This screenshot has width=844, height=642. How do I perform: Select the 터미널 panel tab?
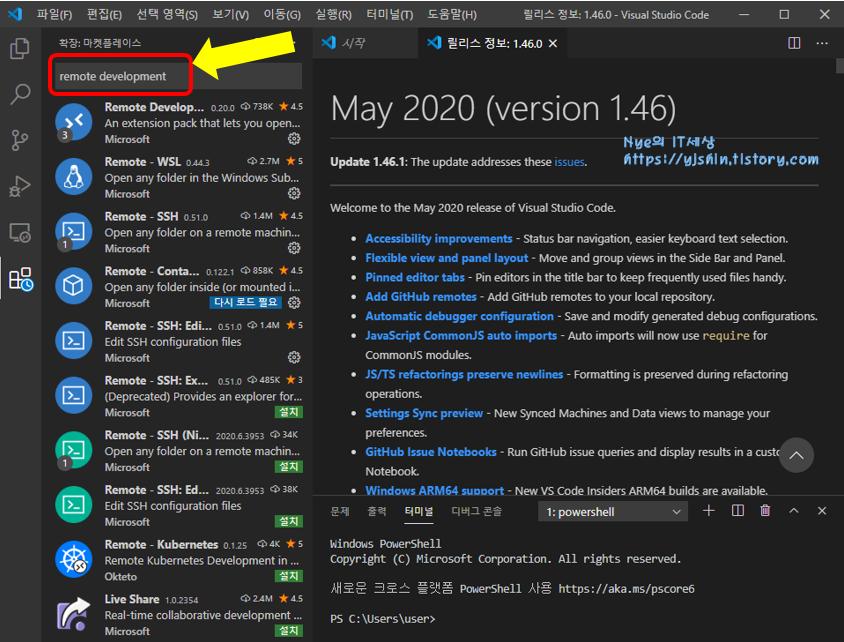coord(419,511)
